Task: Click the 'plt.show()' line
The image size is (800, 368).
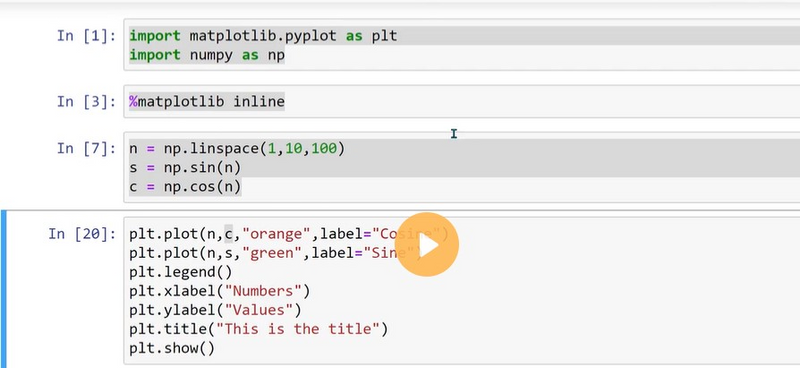Action: pyautogui.click(x=171, y=348)
